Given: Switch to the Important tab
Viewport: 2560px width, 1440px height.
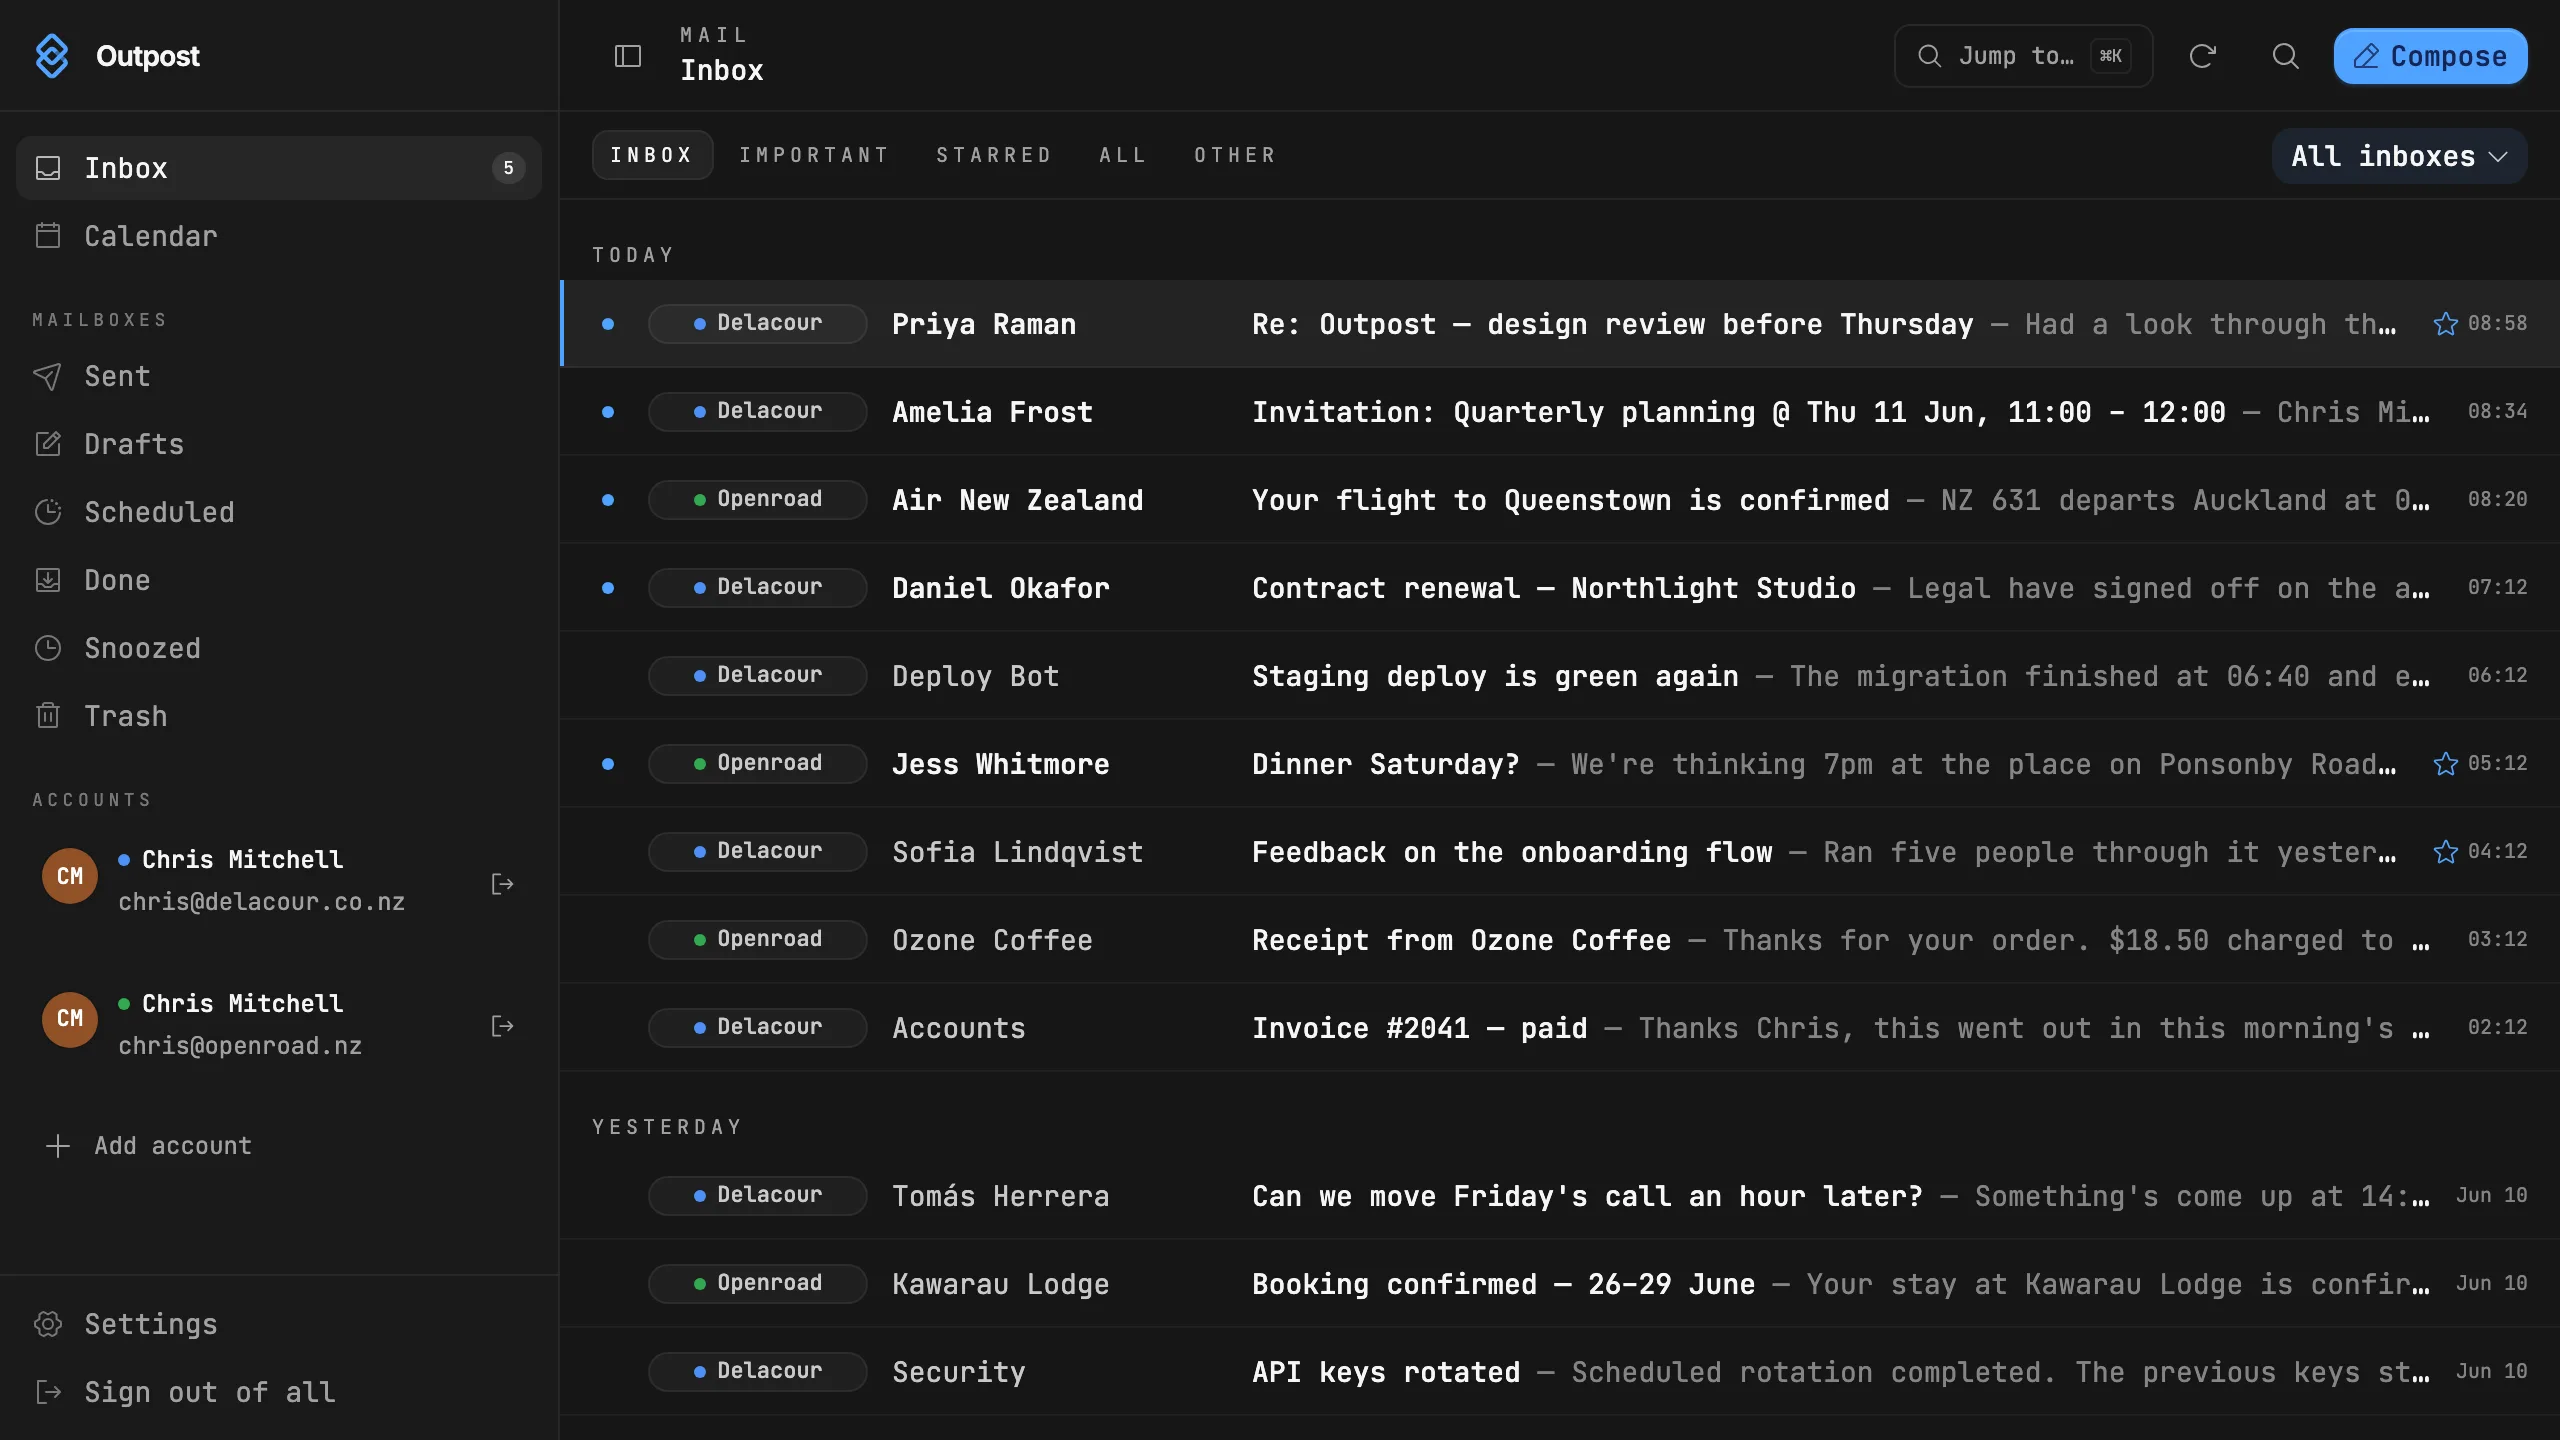Looking at the screenshot, I should tap(814, 155).
